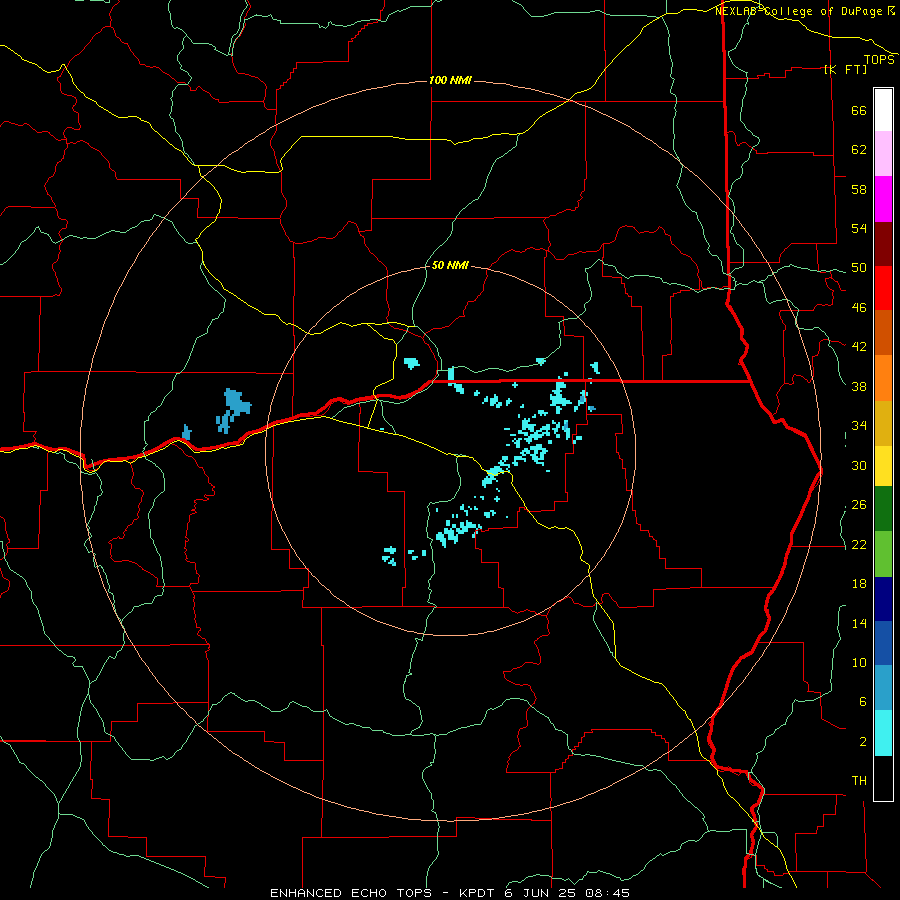Click the light pink legend swatch
The width and height of the screenshot is (900, 900).
pos(883,154)
